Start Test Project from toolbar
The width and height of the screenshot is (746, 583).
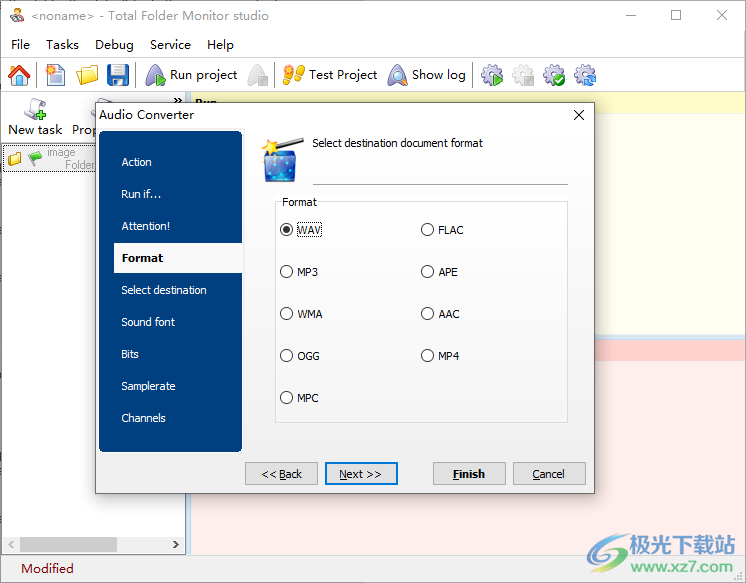(329, 75)
